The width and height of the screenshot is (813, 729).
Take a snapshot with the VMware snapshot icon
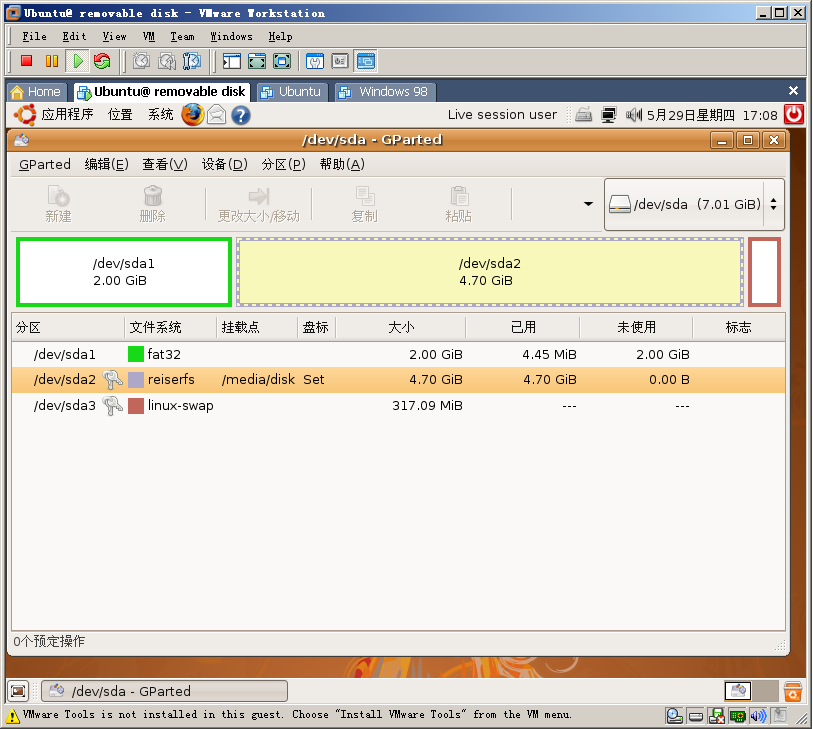coord(141,61)
